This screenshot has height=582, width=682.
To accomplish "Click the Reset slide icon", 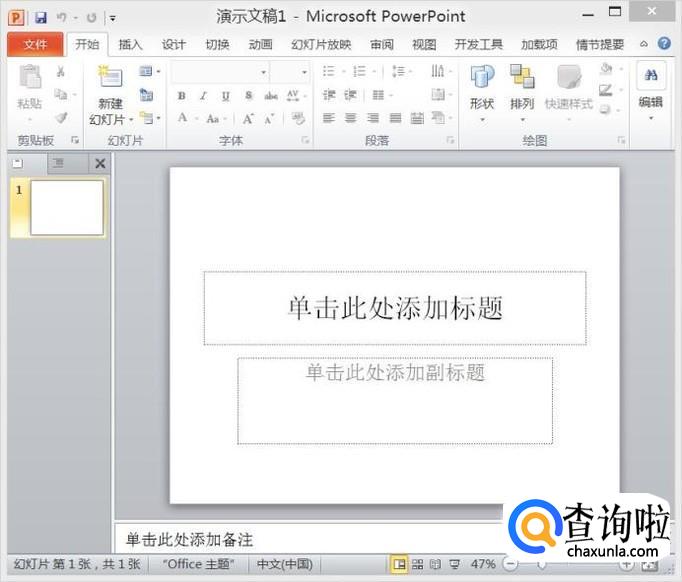I will [147, 94].
